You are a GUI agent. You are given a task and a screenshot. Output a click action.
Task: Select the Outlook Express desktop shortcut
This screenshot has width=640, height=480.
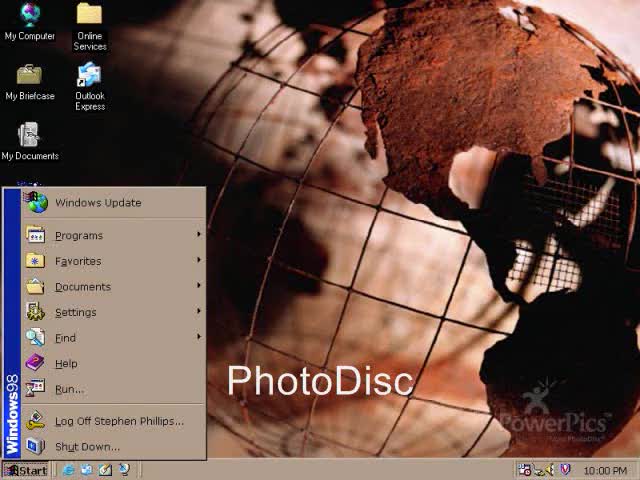pos(90,86)
